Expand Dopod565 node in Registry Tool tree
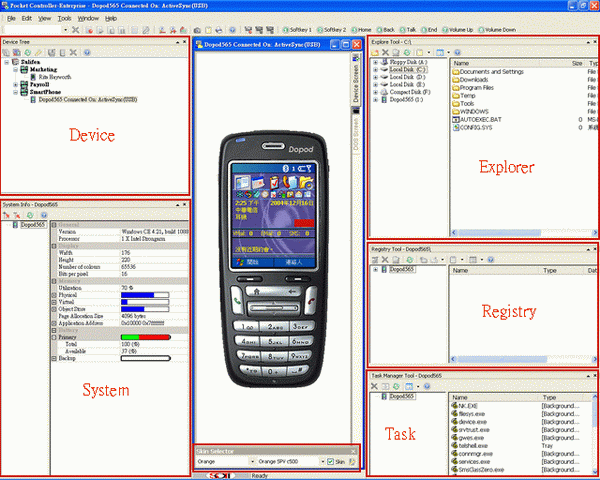600x480 pixels. tap(375, 270)
